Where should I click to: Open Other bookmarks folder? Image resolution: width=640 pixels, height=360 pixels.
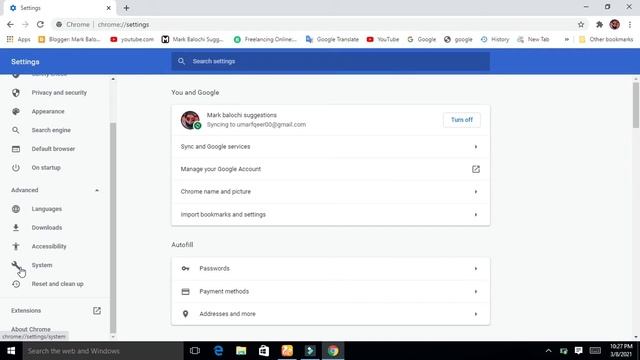click(606, 39)
